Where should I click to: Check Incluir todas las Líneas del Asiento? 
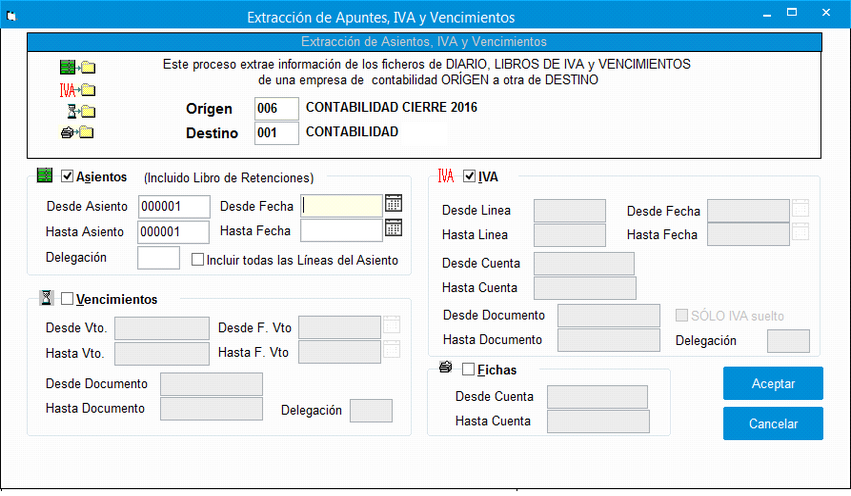[198, 260]
